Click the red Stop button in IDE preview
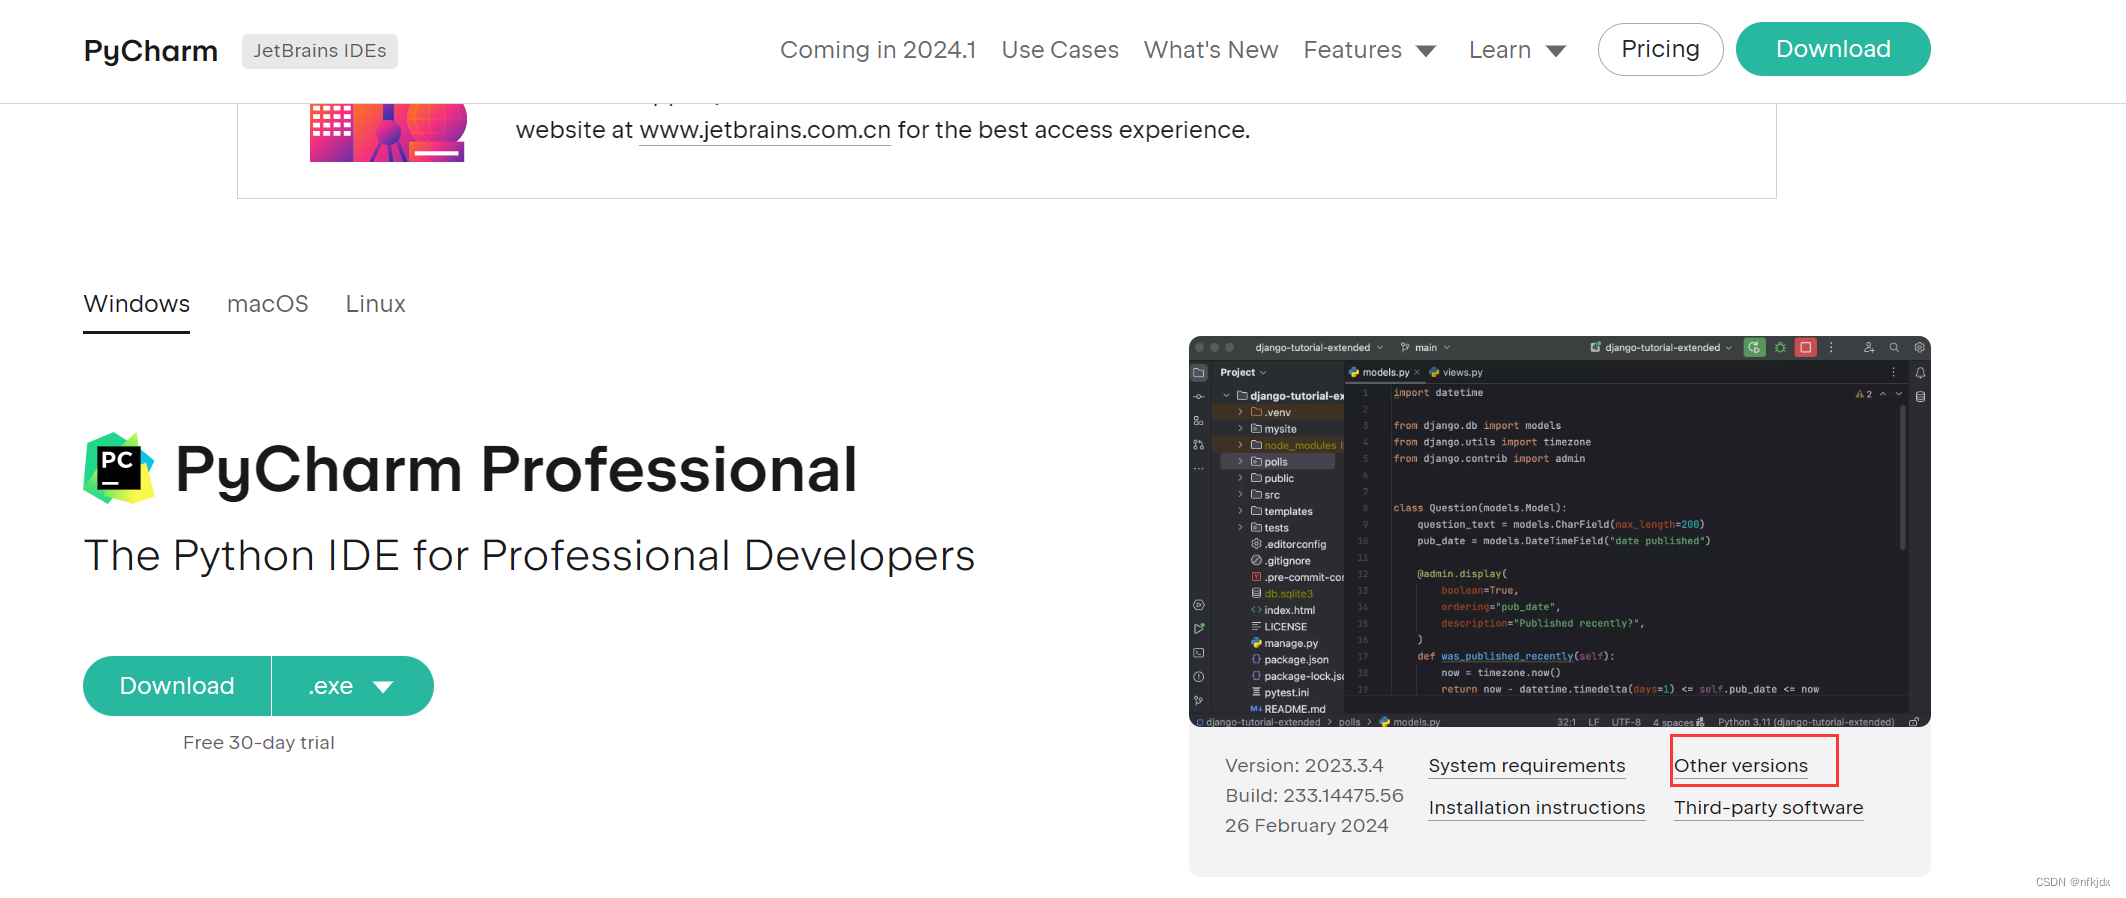The image size is (2126, 898). coord(1806,348)
